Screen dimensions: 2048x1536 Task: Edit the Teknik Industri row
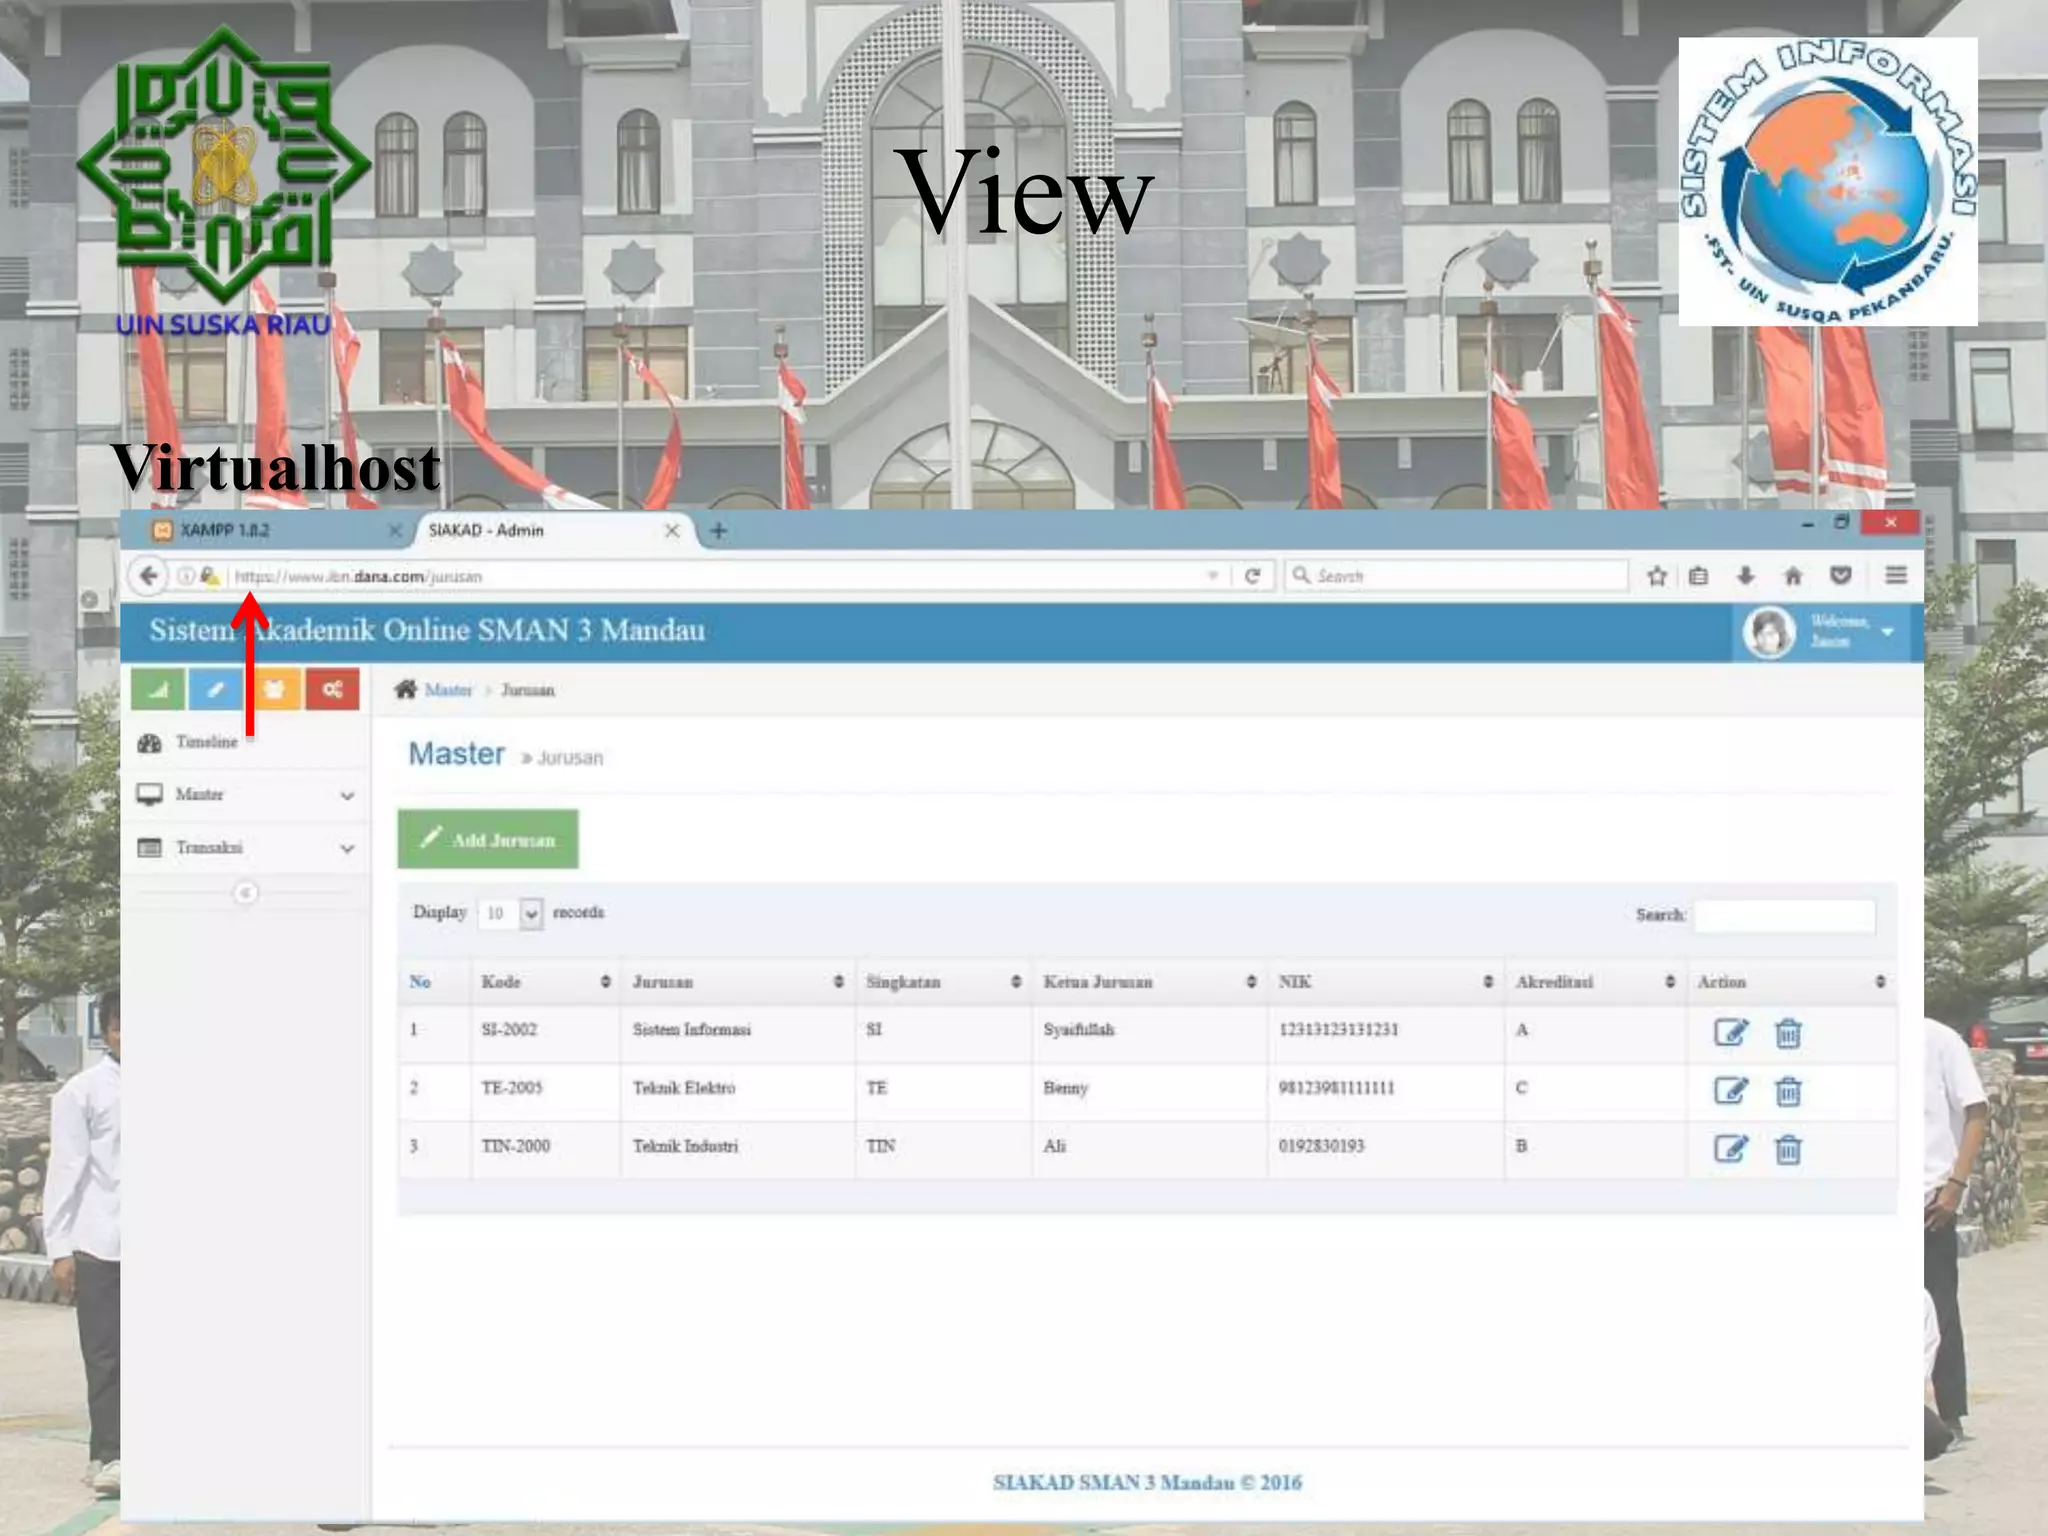[1731, 1148]
